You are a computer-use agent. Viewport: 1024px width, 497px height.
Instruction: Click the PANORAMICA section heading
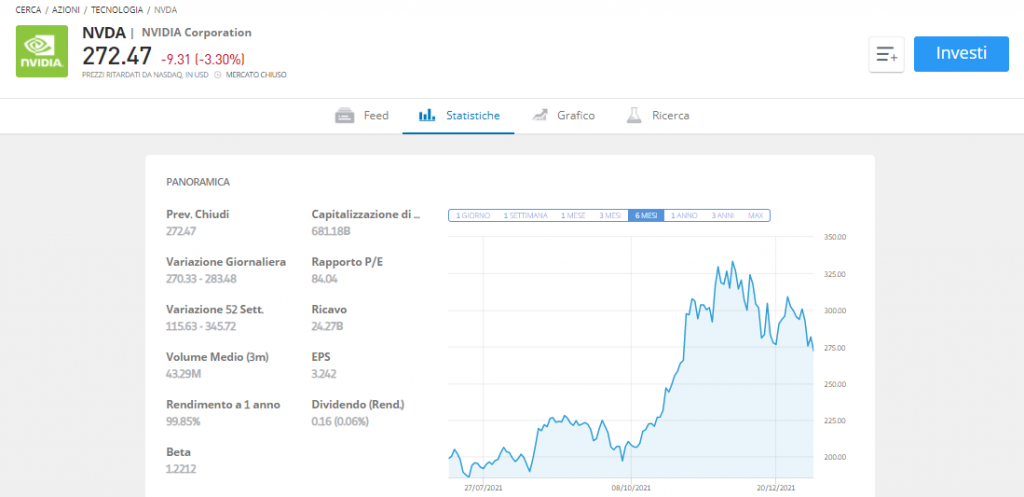point(198,182)
